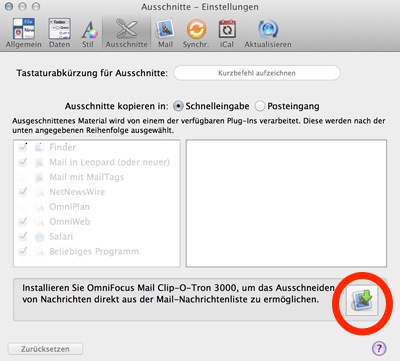
Task: Toggle the NetNewsWire checkbox
Action: click(23, 192)
